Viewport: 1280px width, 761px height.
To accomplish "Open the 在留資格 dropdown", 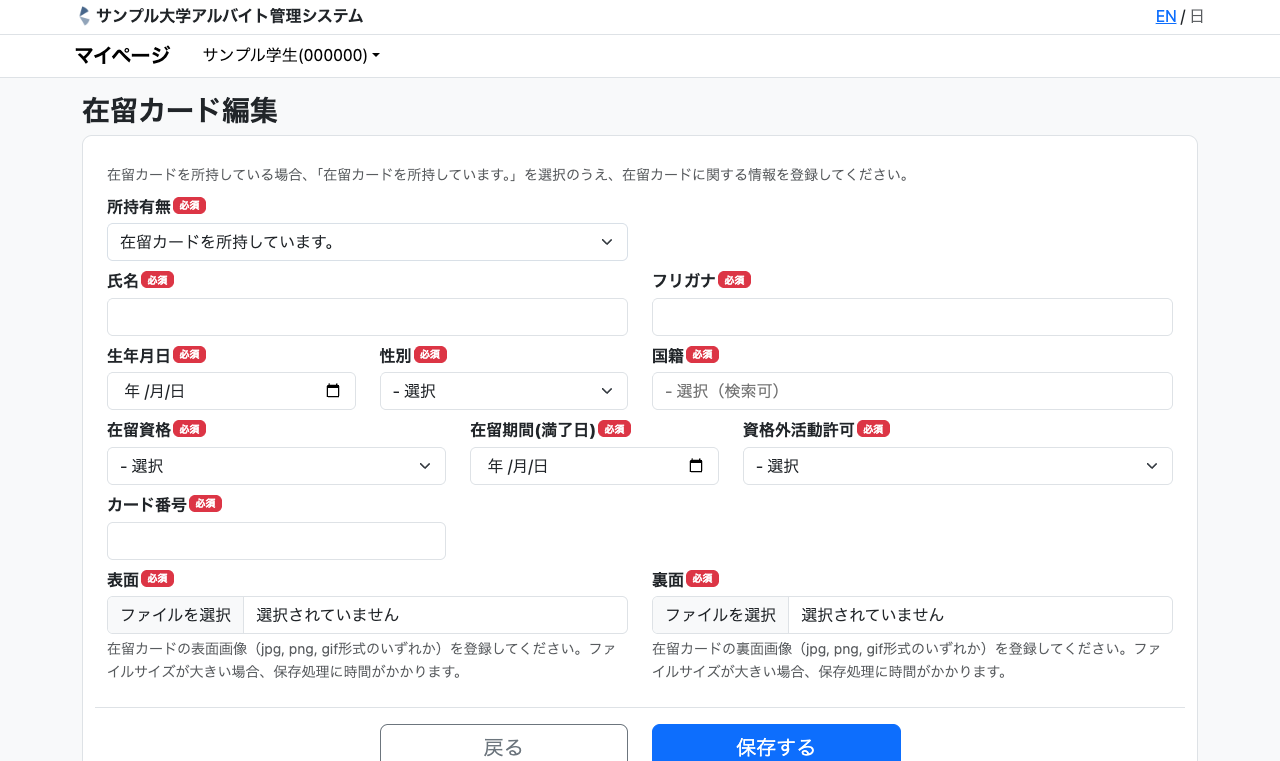I will (x=276, y=466).
